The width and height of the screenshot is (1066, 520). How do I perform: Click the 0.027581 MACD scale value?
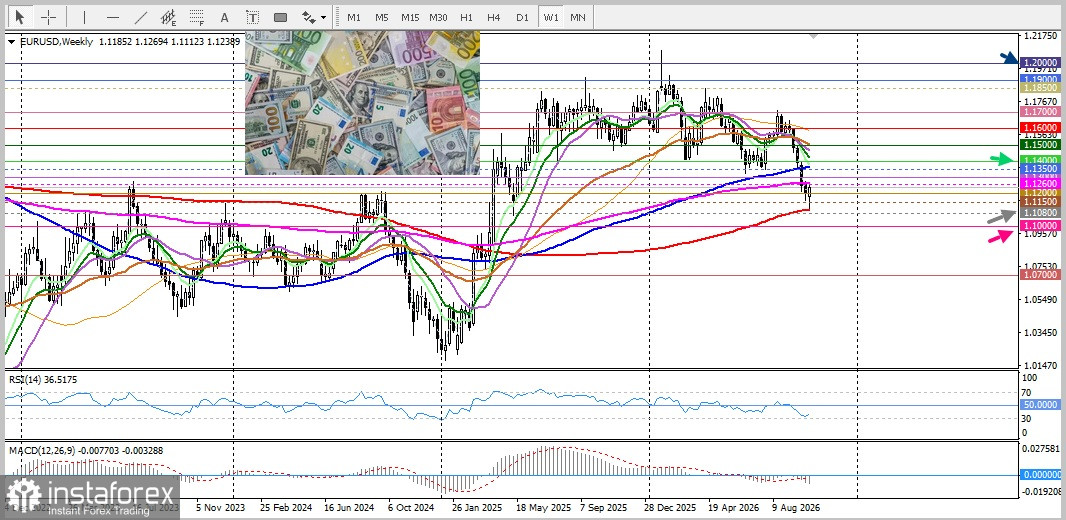(x=1042, y=449)
